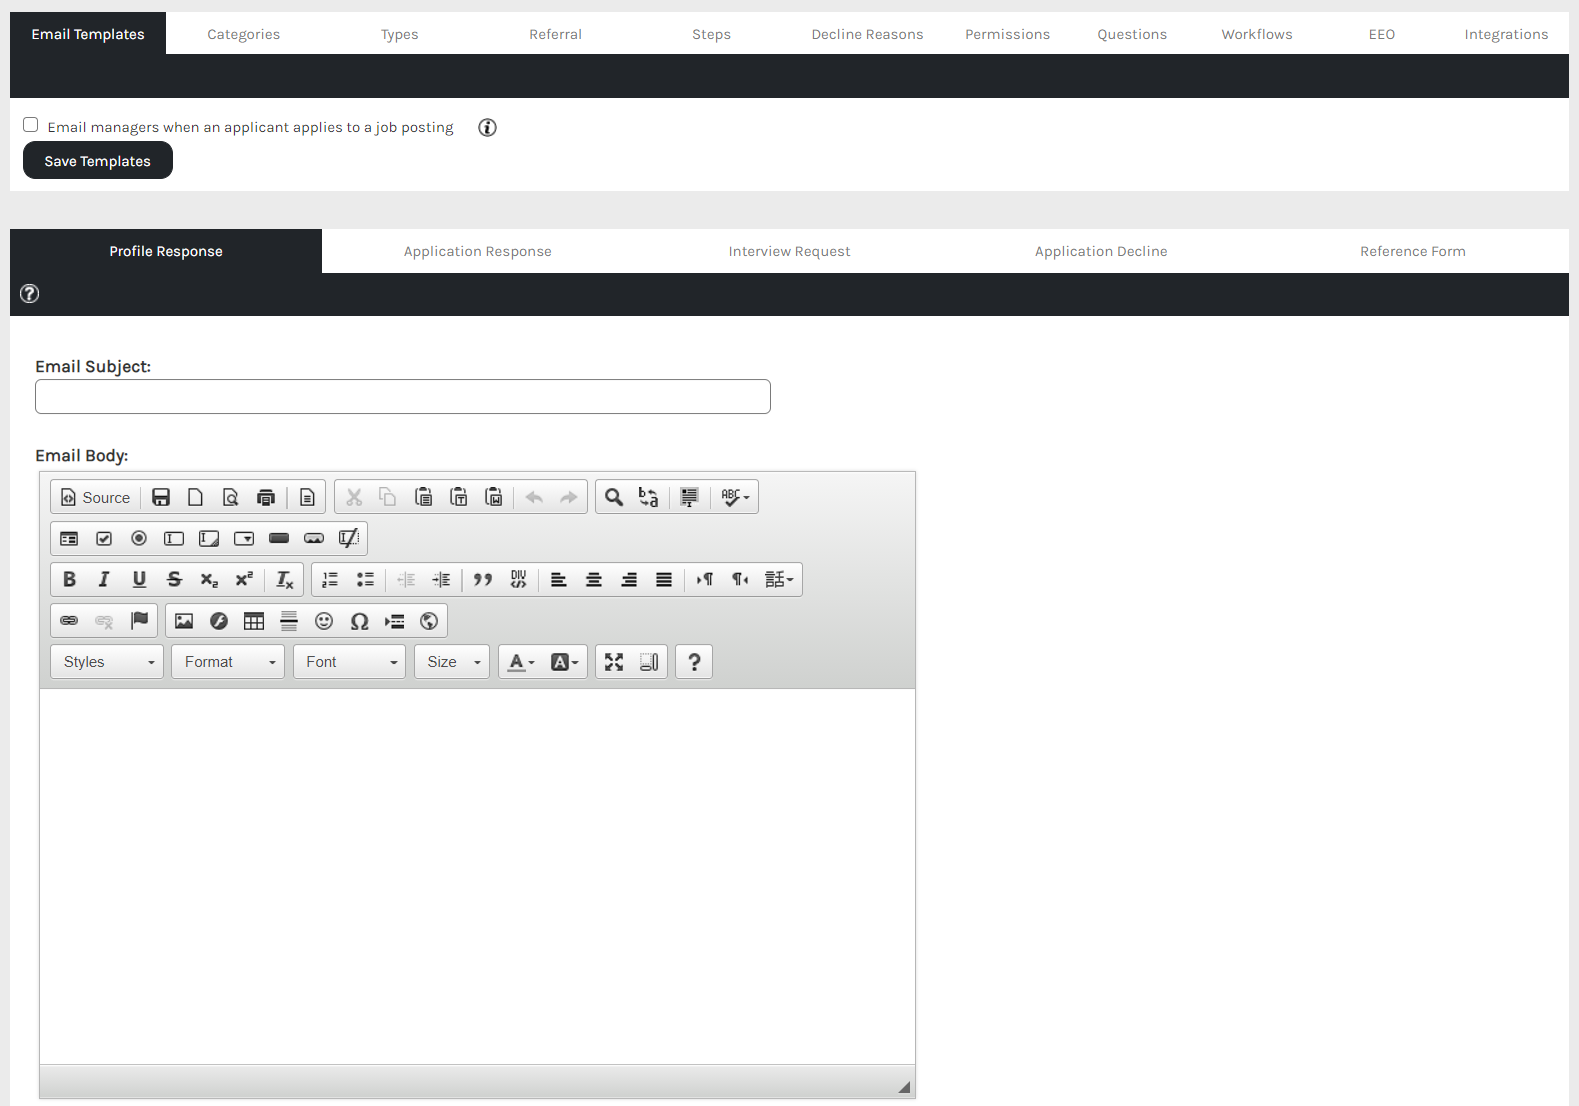Insert a horizontal line
This screenshot has width=1579, height=1106.
289,621
